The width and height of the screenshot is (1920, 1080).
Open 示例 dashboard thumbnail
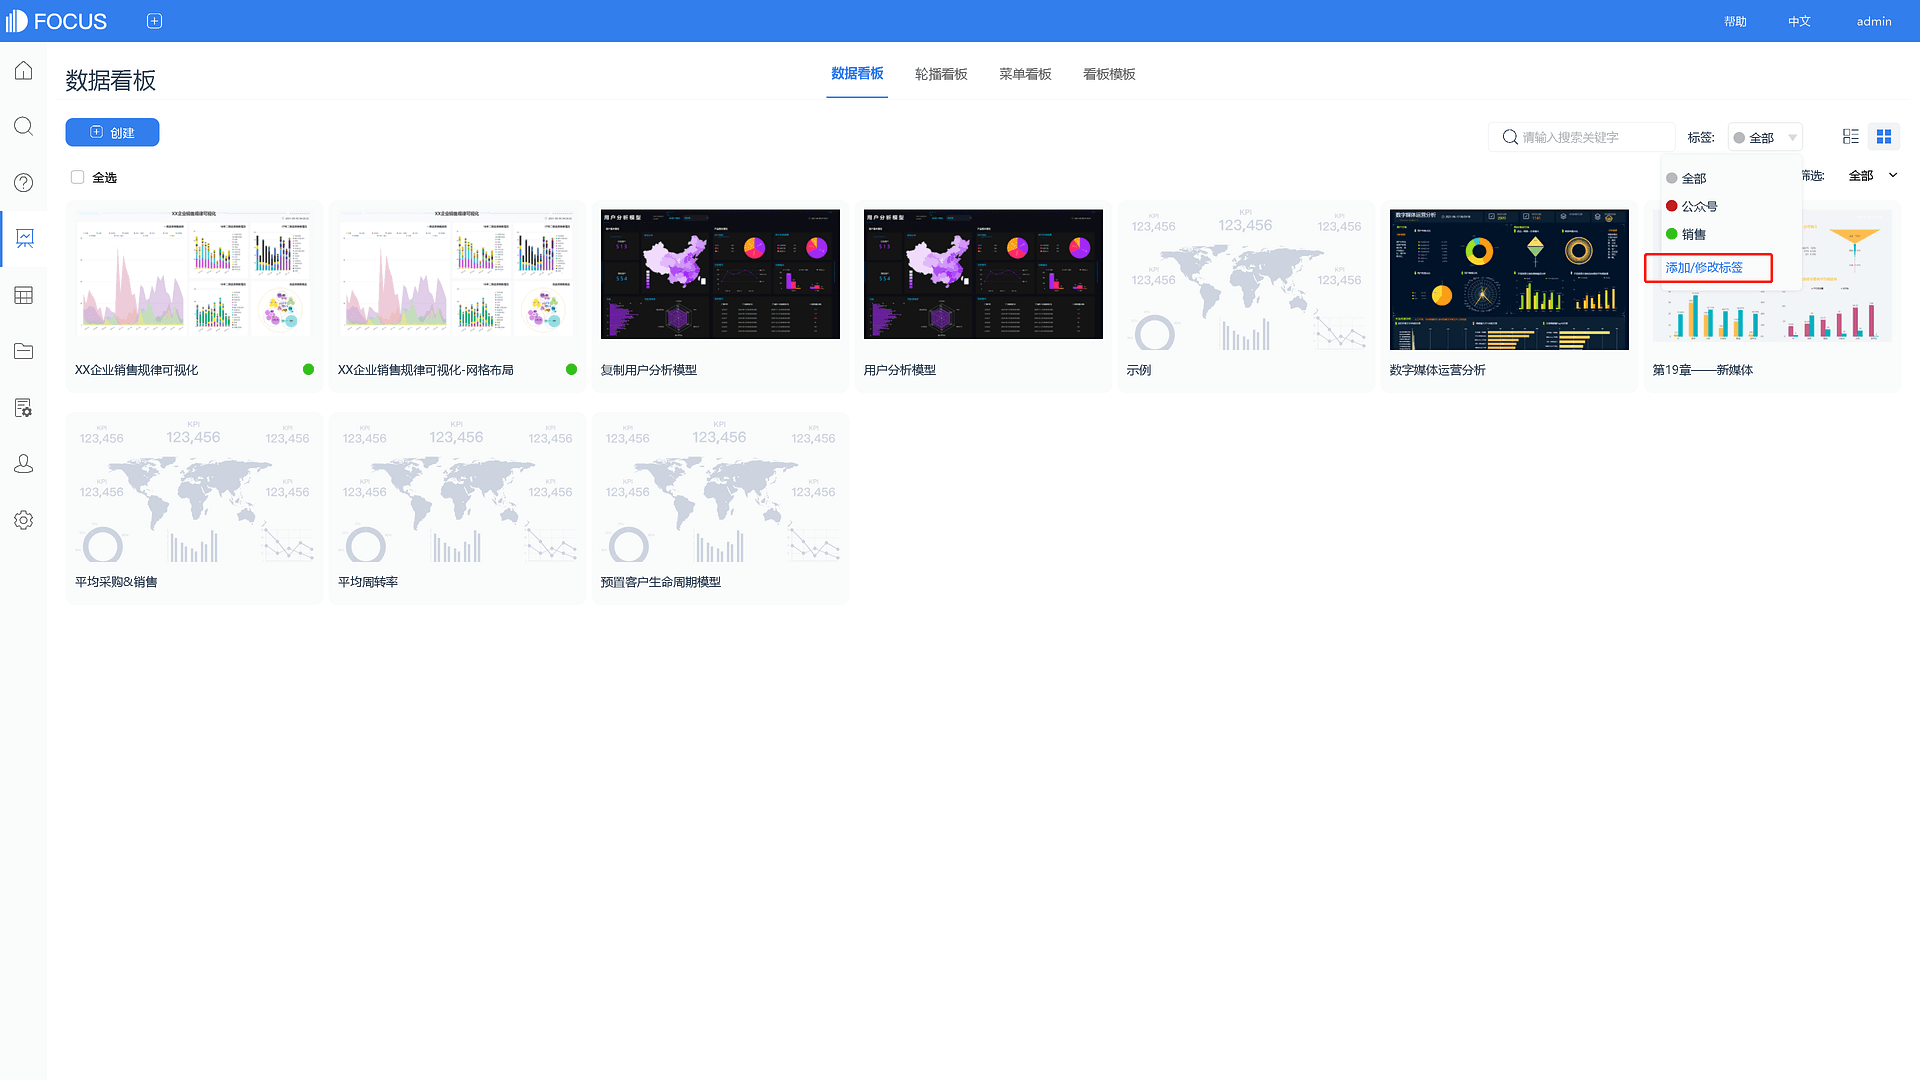click(1246, 279)
